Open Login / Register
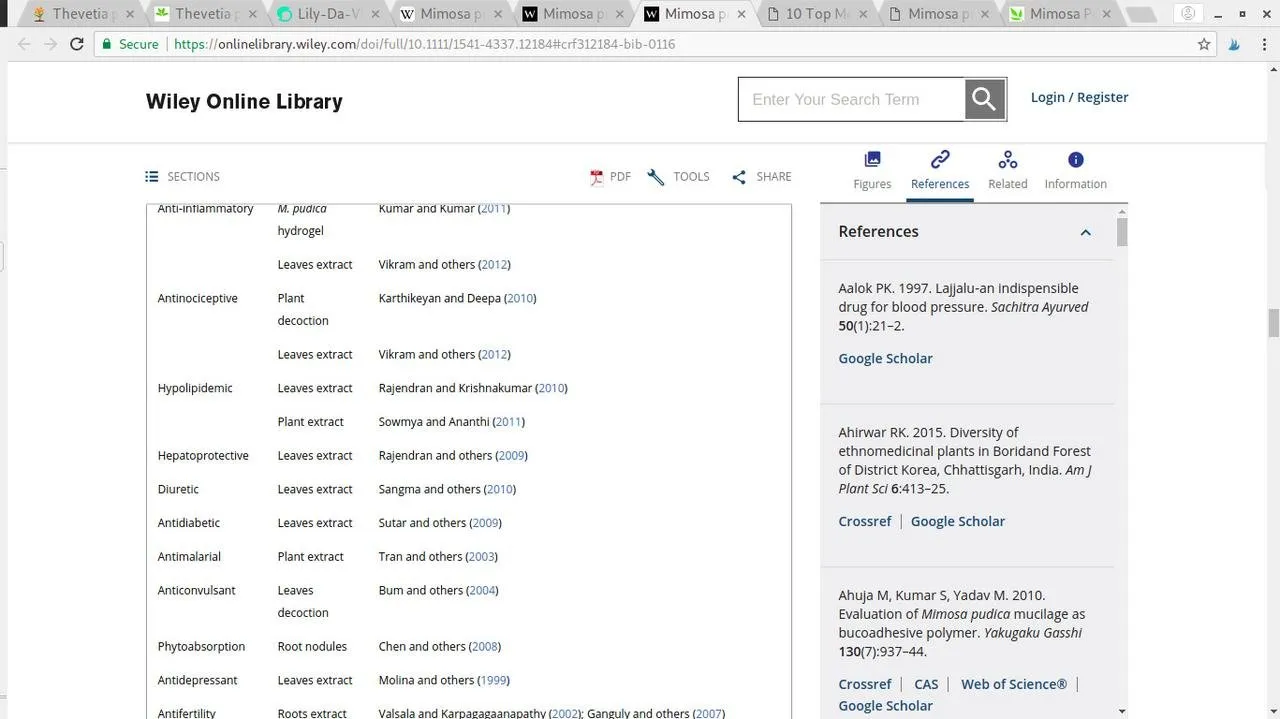The height and width of the screenshot is (719, 1280). (x=1079, y=97)
